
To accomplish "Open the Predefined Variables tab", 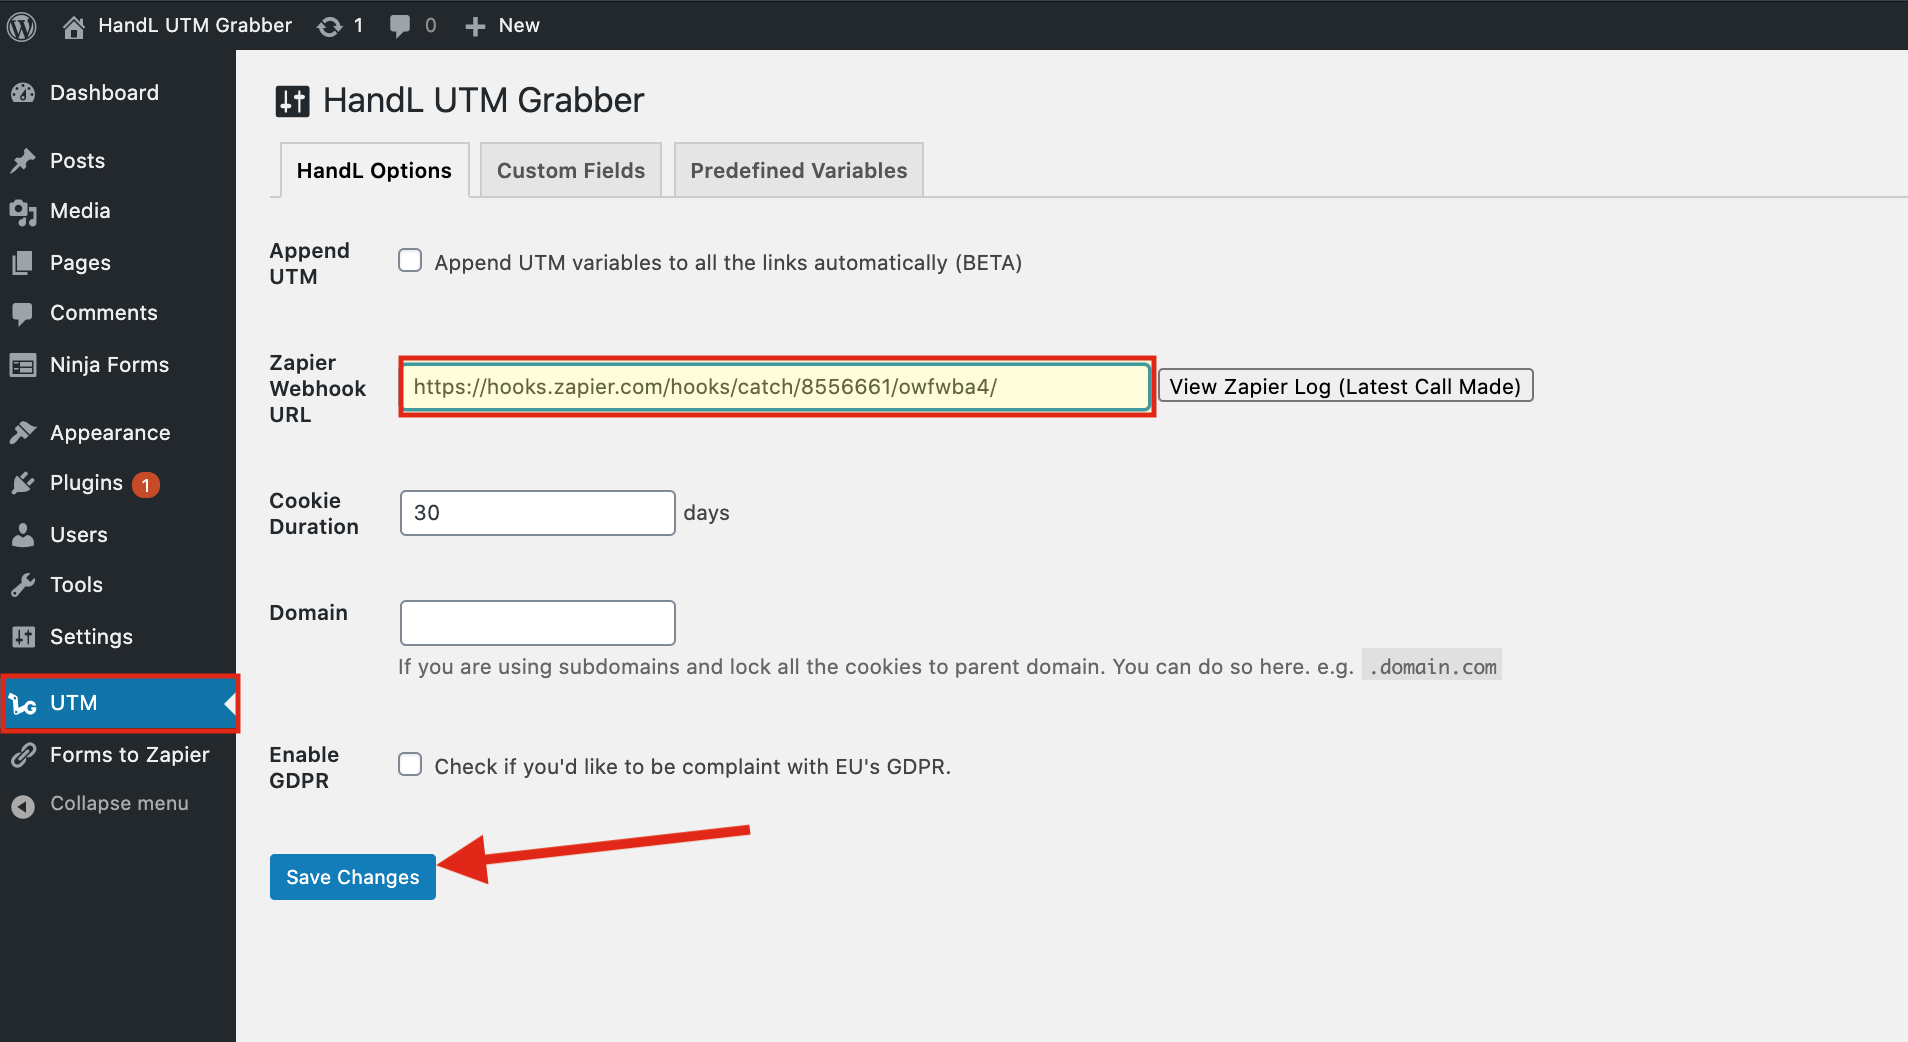I will click(798, 171).
